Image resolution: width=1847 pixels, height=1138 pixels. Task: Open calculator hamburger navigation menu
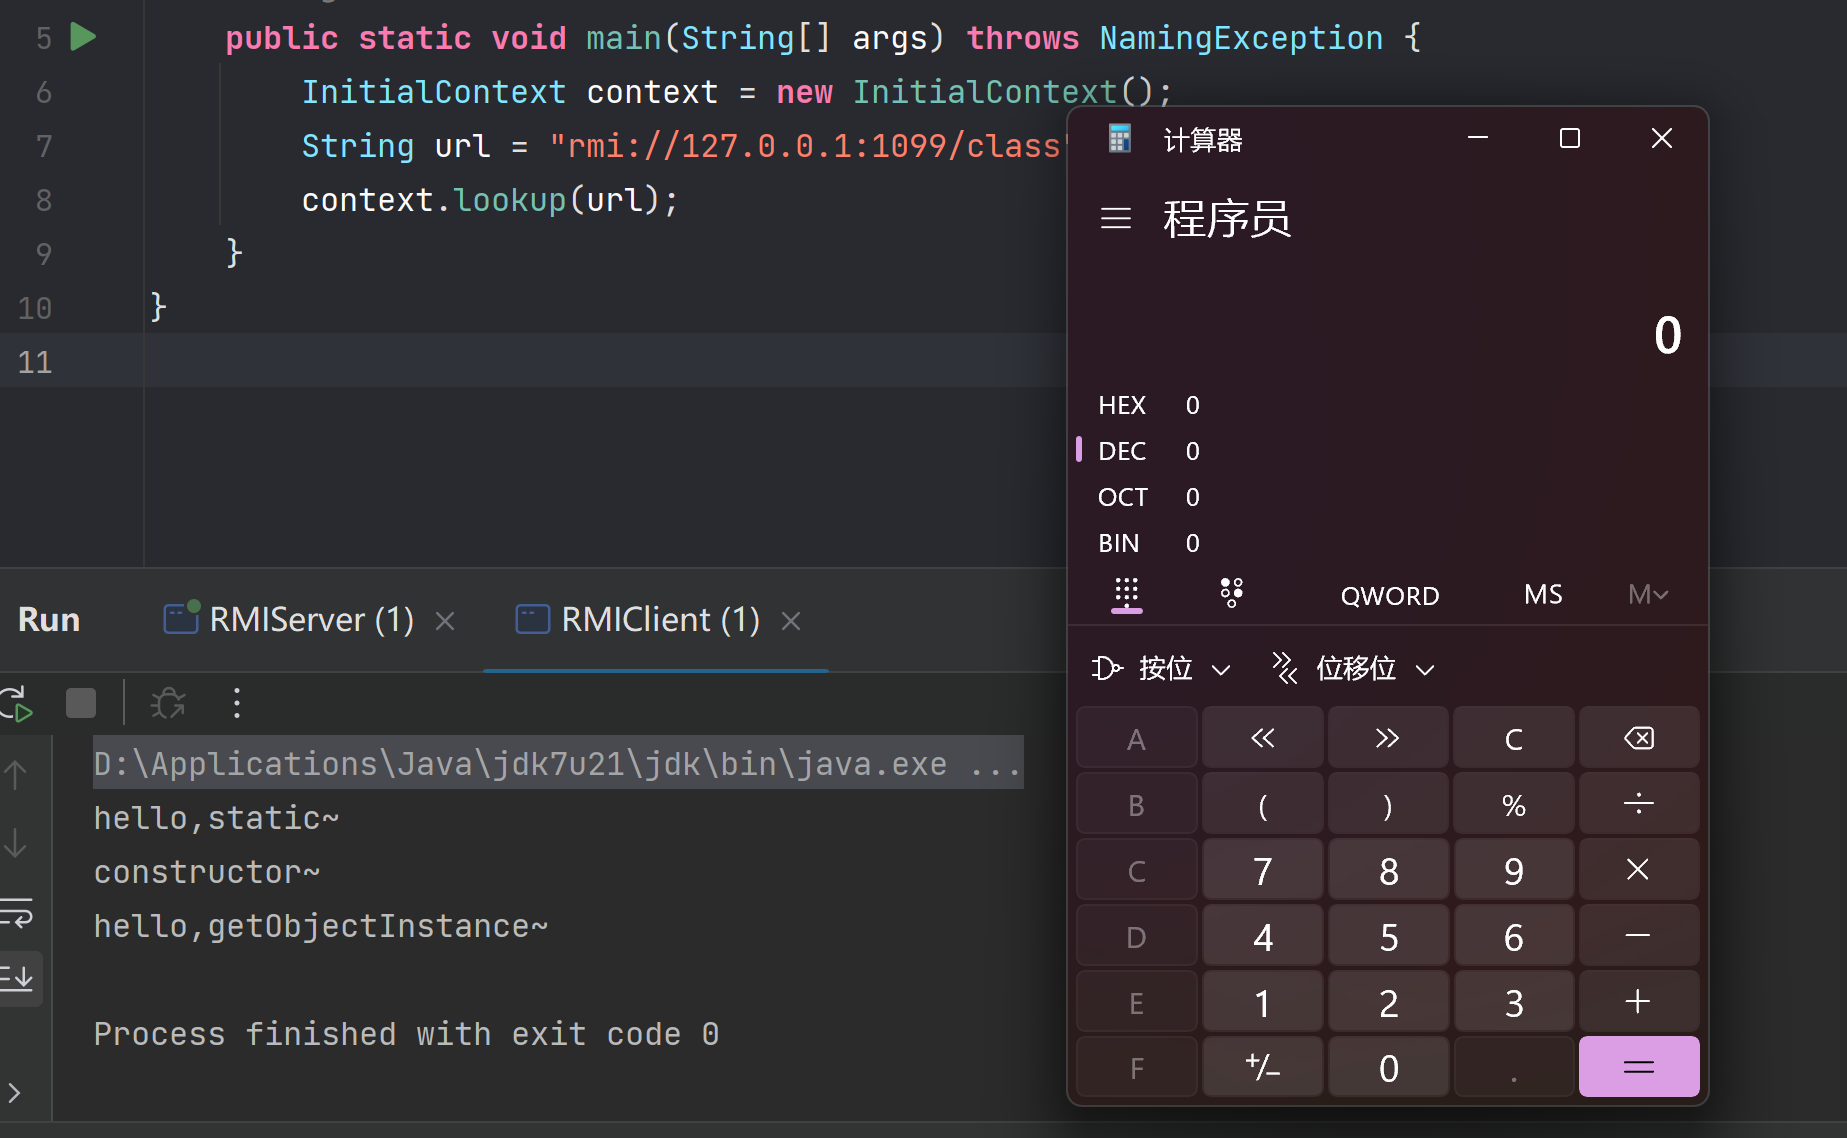[1116, 218]
